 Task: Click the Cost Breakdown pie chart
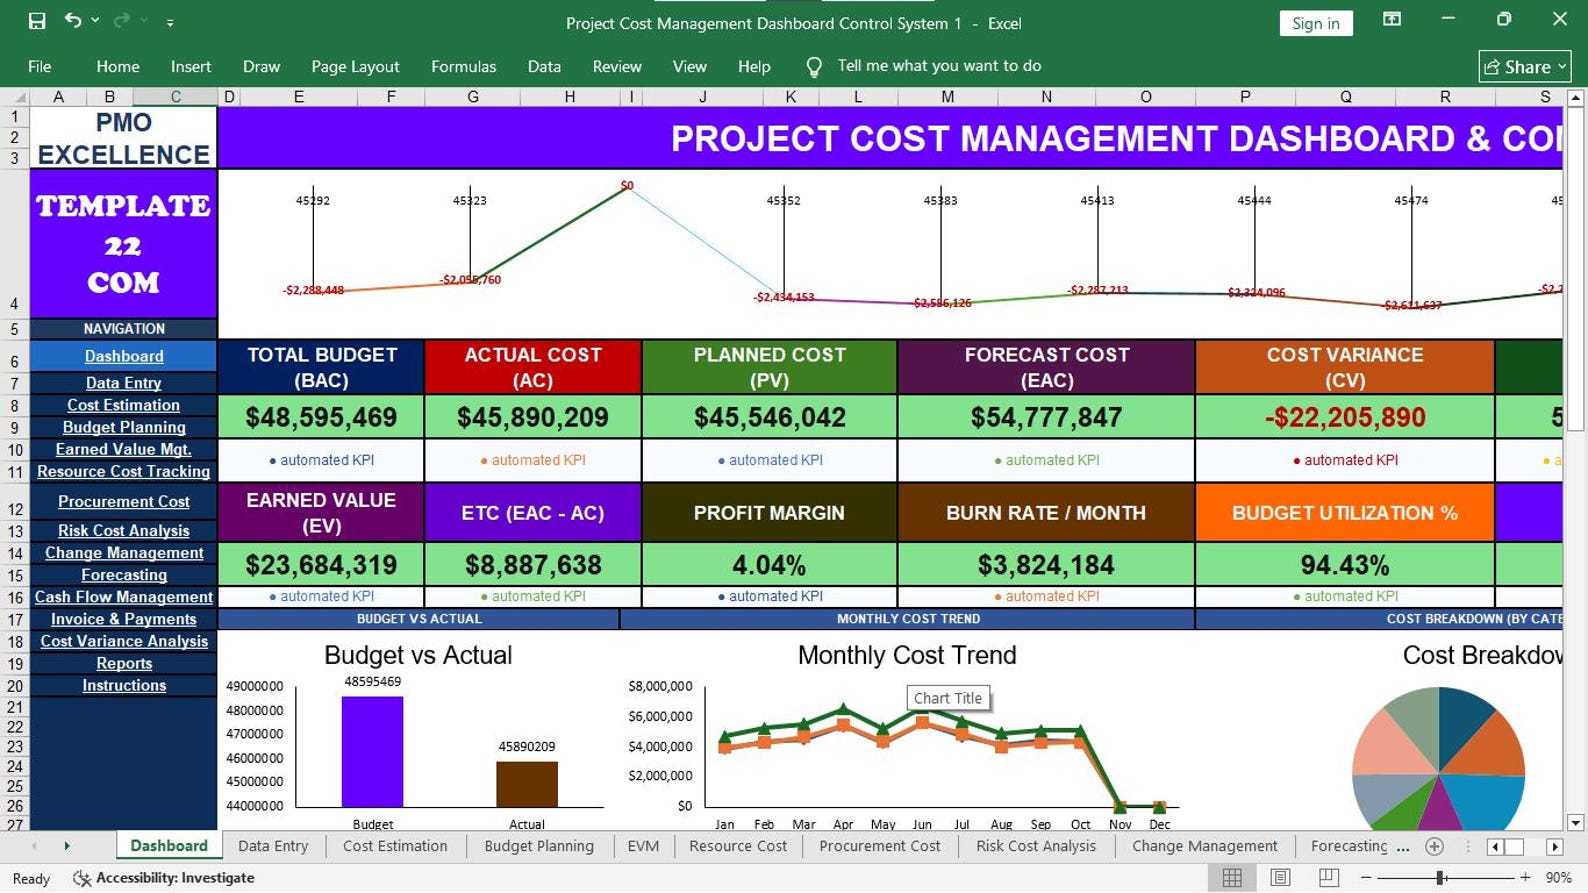1438,760
